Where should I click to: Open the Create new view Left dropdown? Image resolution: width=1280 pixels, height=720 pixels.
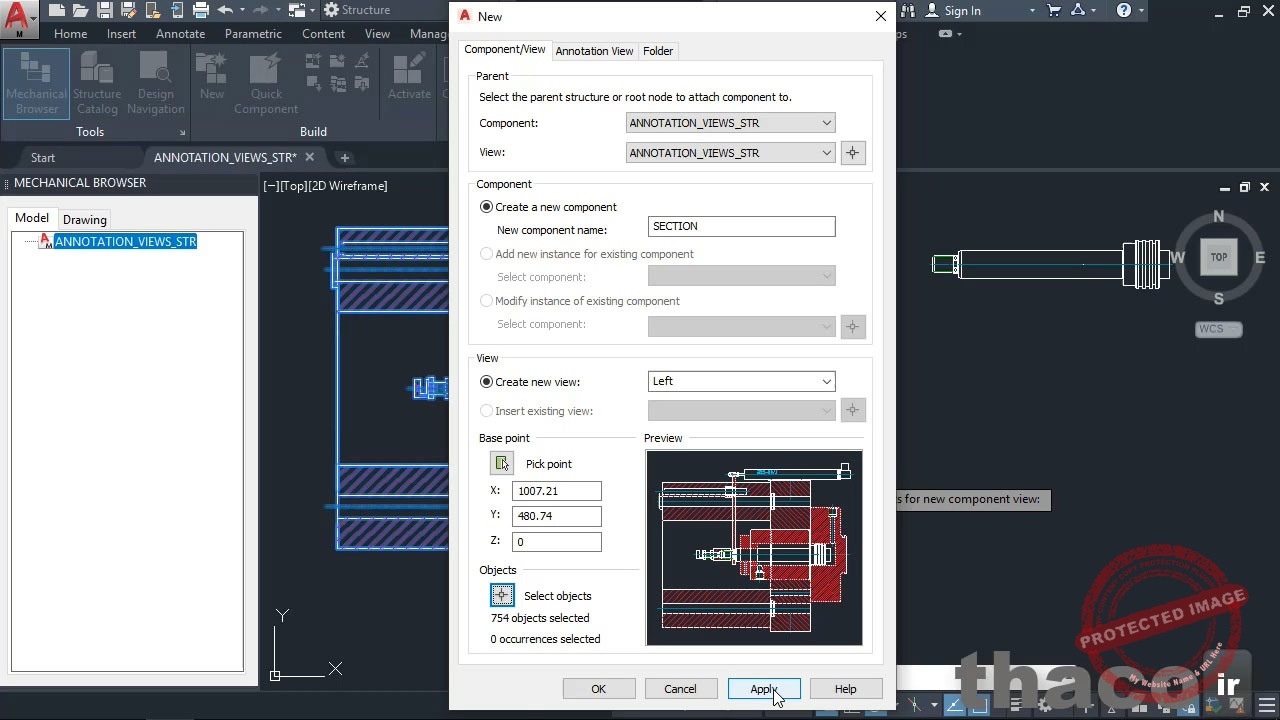pos(741,381)
